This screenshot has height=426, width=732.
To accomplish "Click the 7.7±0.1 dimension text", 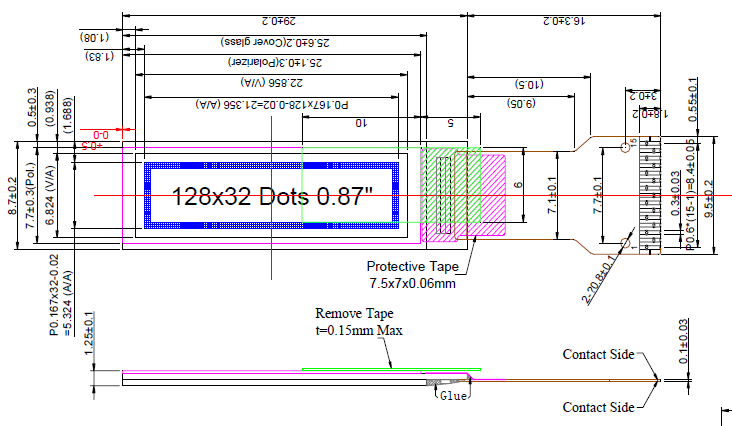I will pos(598,196).
